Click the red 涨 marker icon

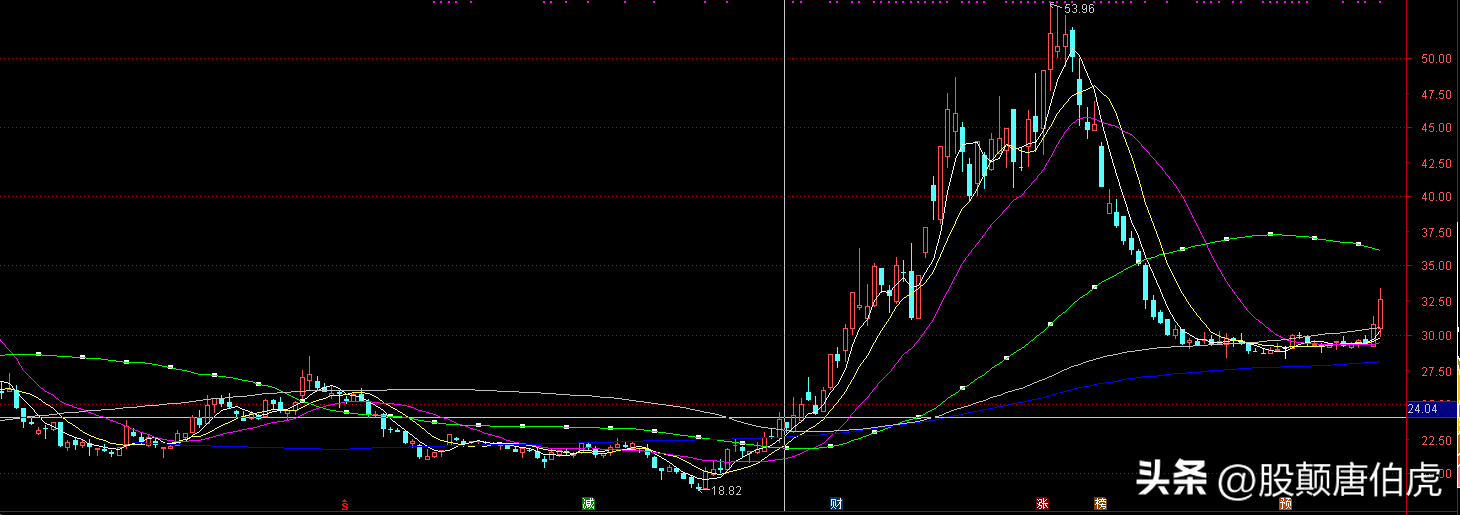1043,504
